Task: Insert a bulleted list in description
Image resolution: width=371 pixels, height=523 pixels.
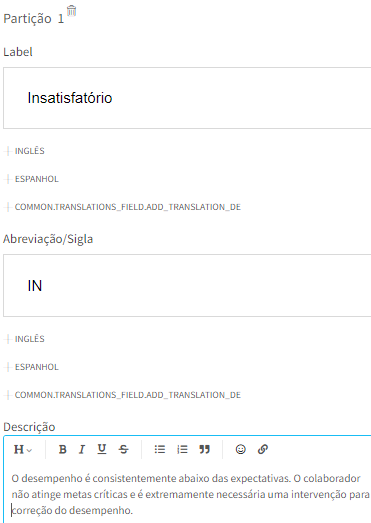Action: tap(160, 449)
